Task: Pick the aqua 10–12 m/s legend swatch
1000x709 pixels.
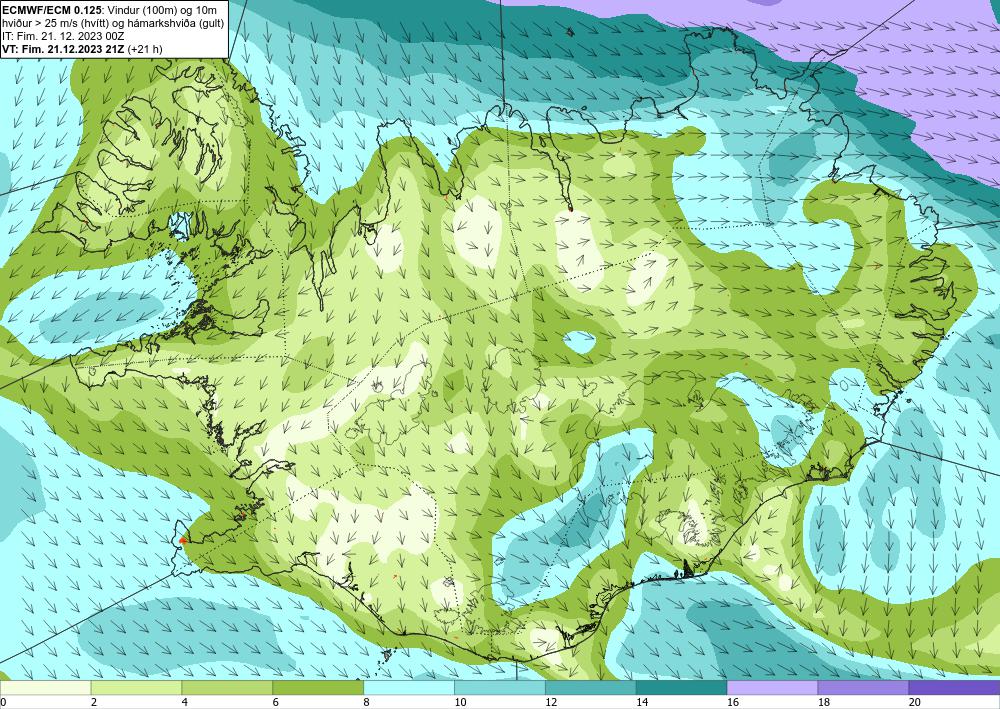Action: click(x=500, y=687)
